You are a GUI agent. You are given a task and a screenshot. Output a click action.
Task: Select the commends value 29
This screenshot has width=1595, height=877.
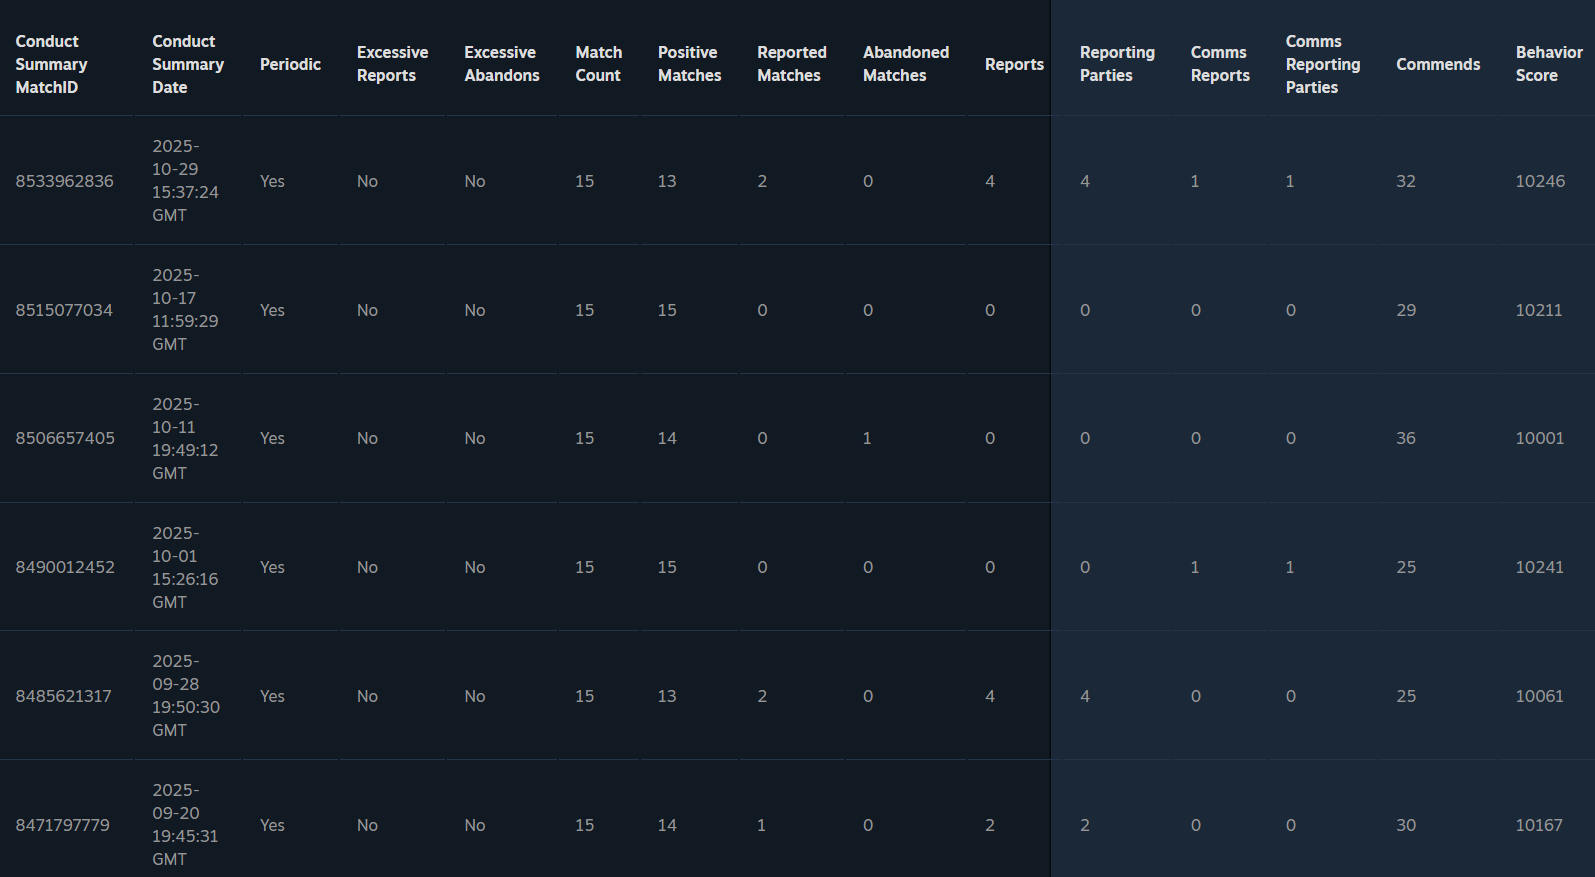(x=1406, y=310)
